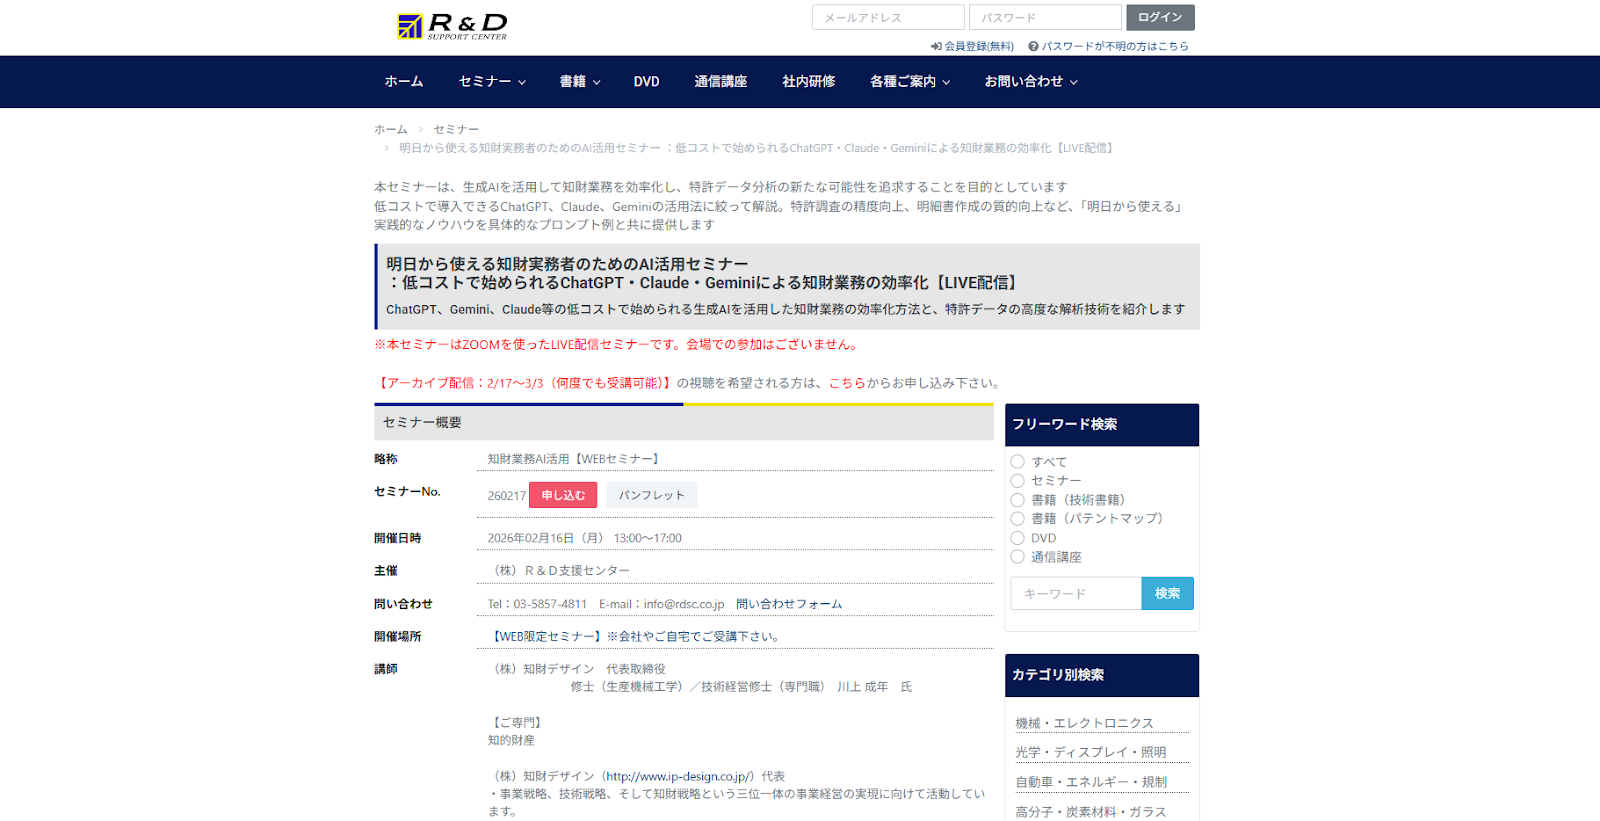Follow the パスワードが不明の方はこちら link
This screenshot has height=821, width=1600.
click(1115, 47)
